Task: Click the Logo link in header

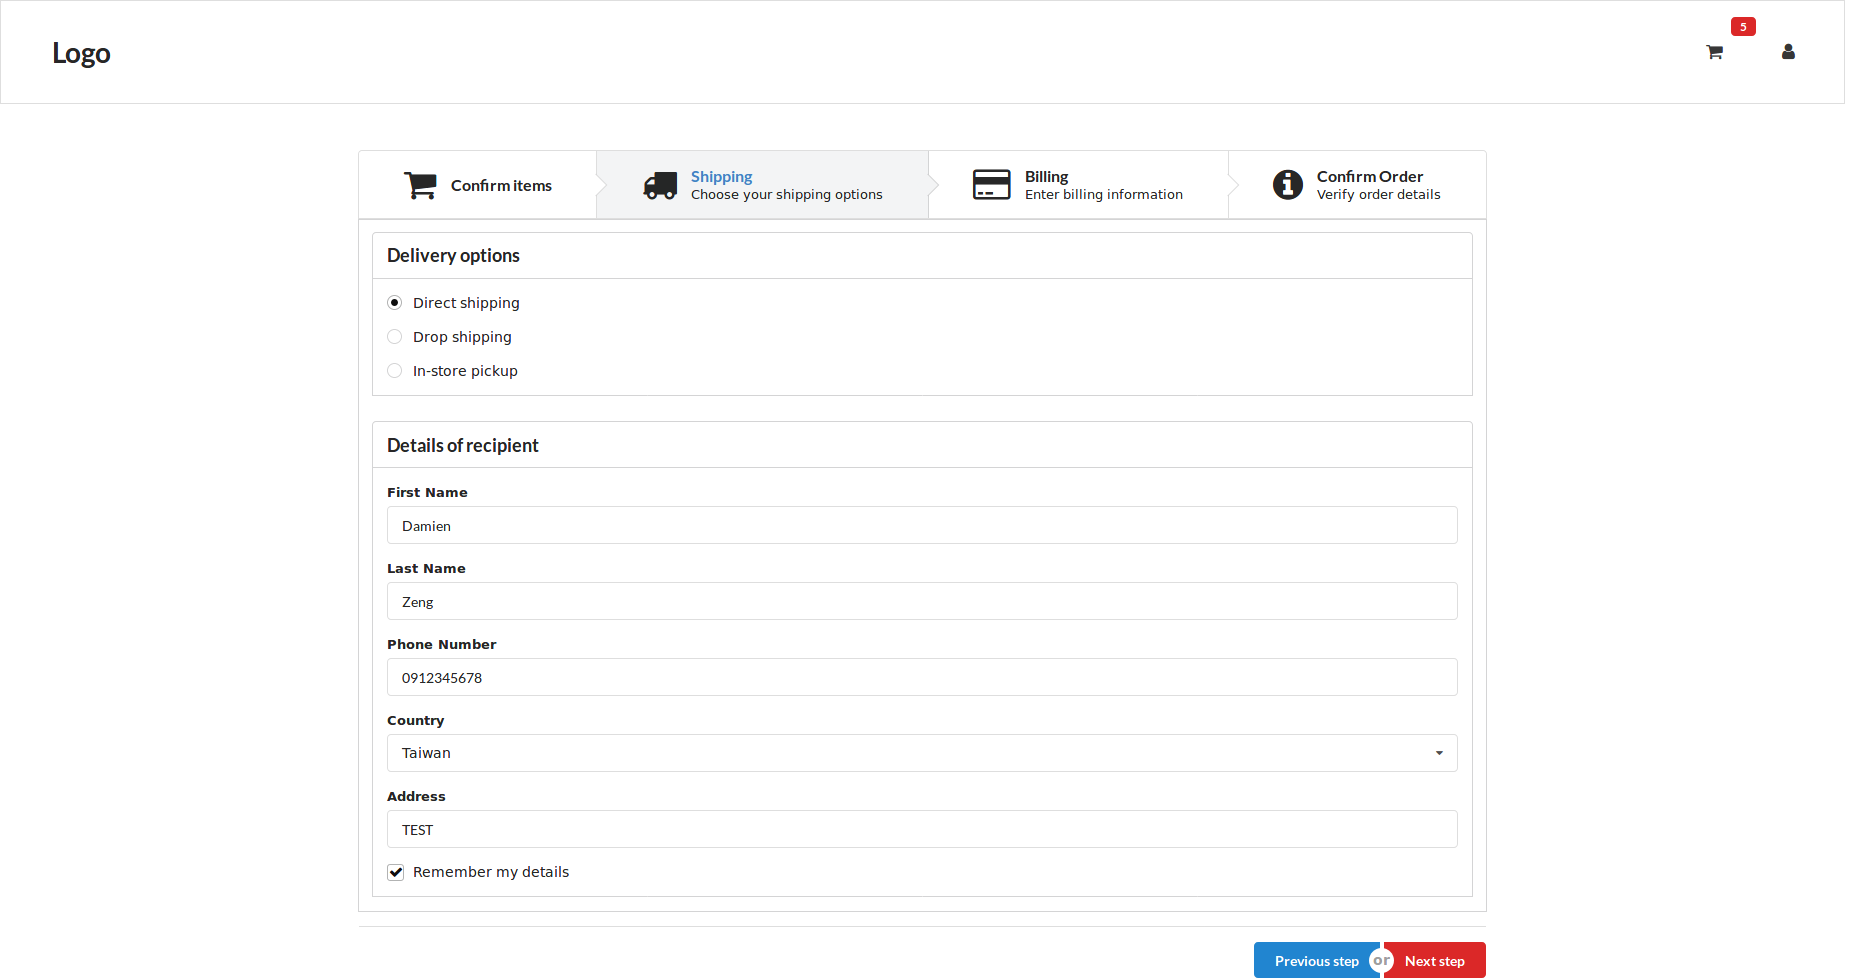Action: 81,52
